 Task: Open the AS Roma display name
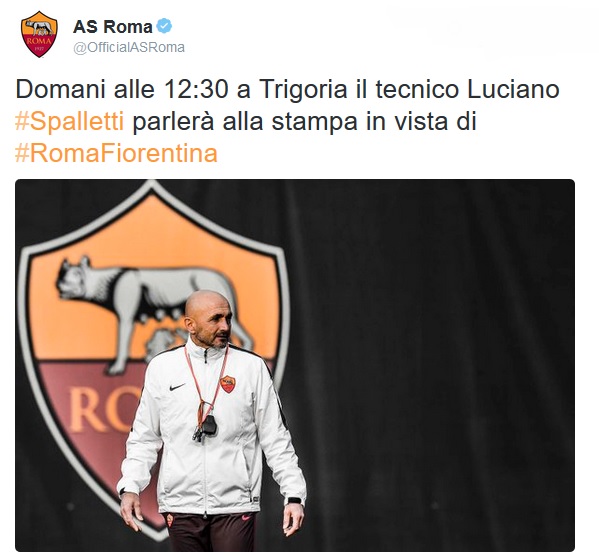pyautogui.click(x=113, y=27)
